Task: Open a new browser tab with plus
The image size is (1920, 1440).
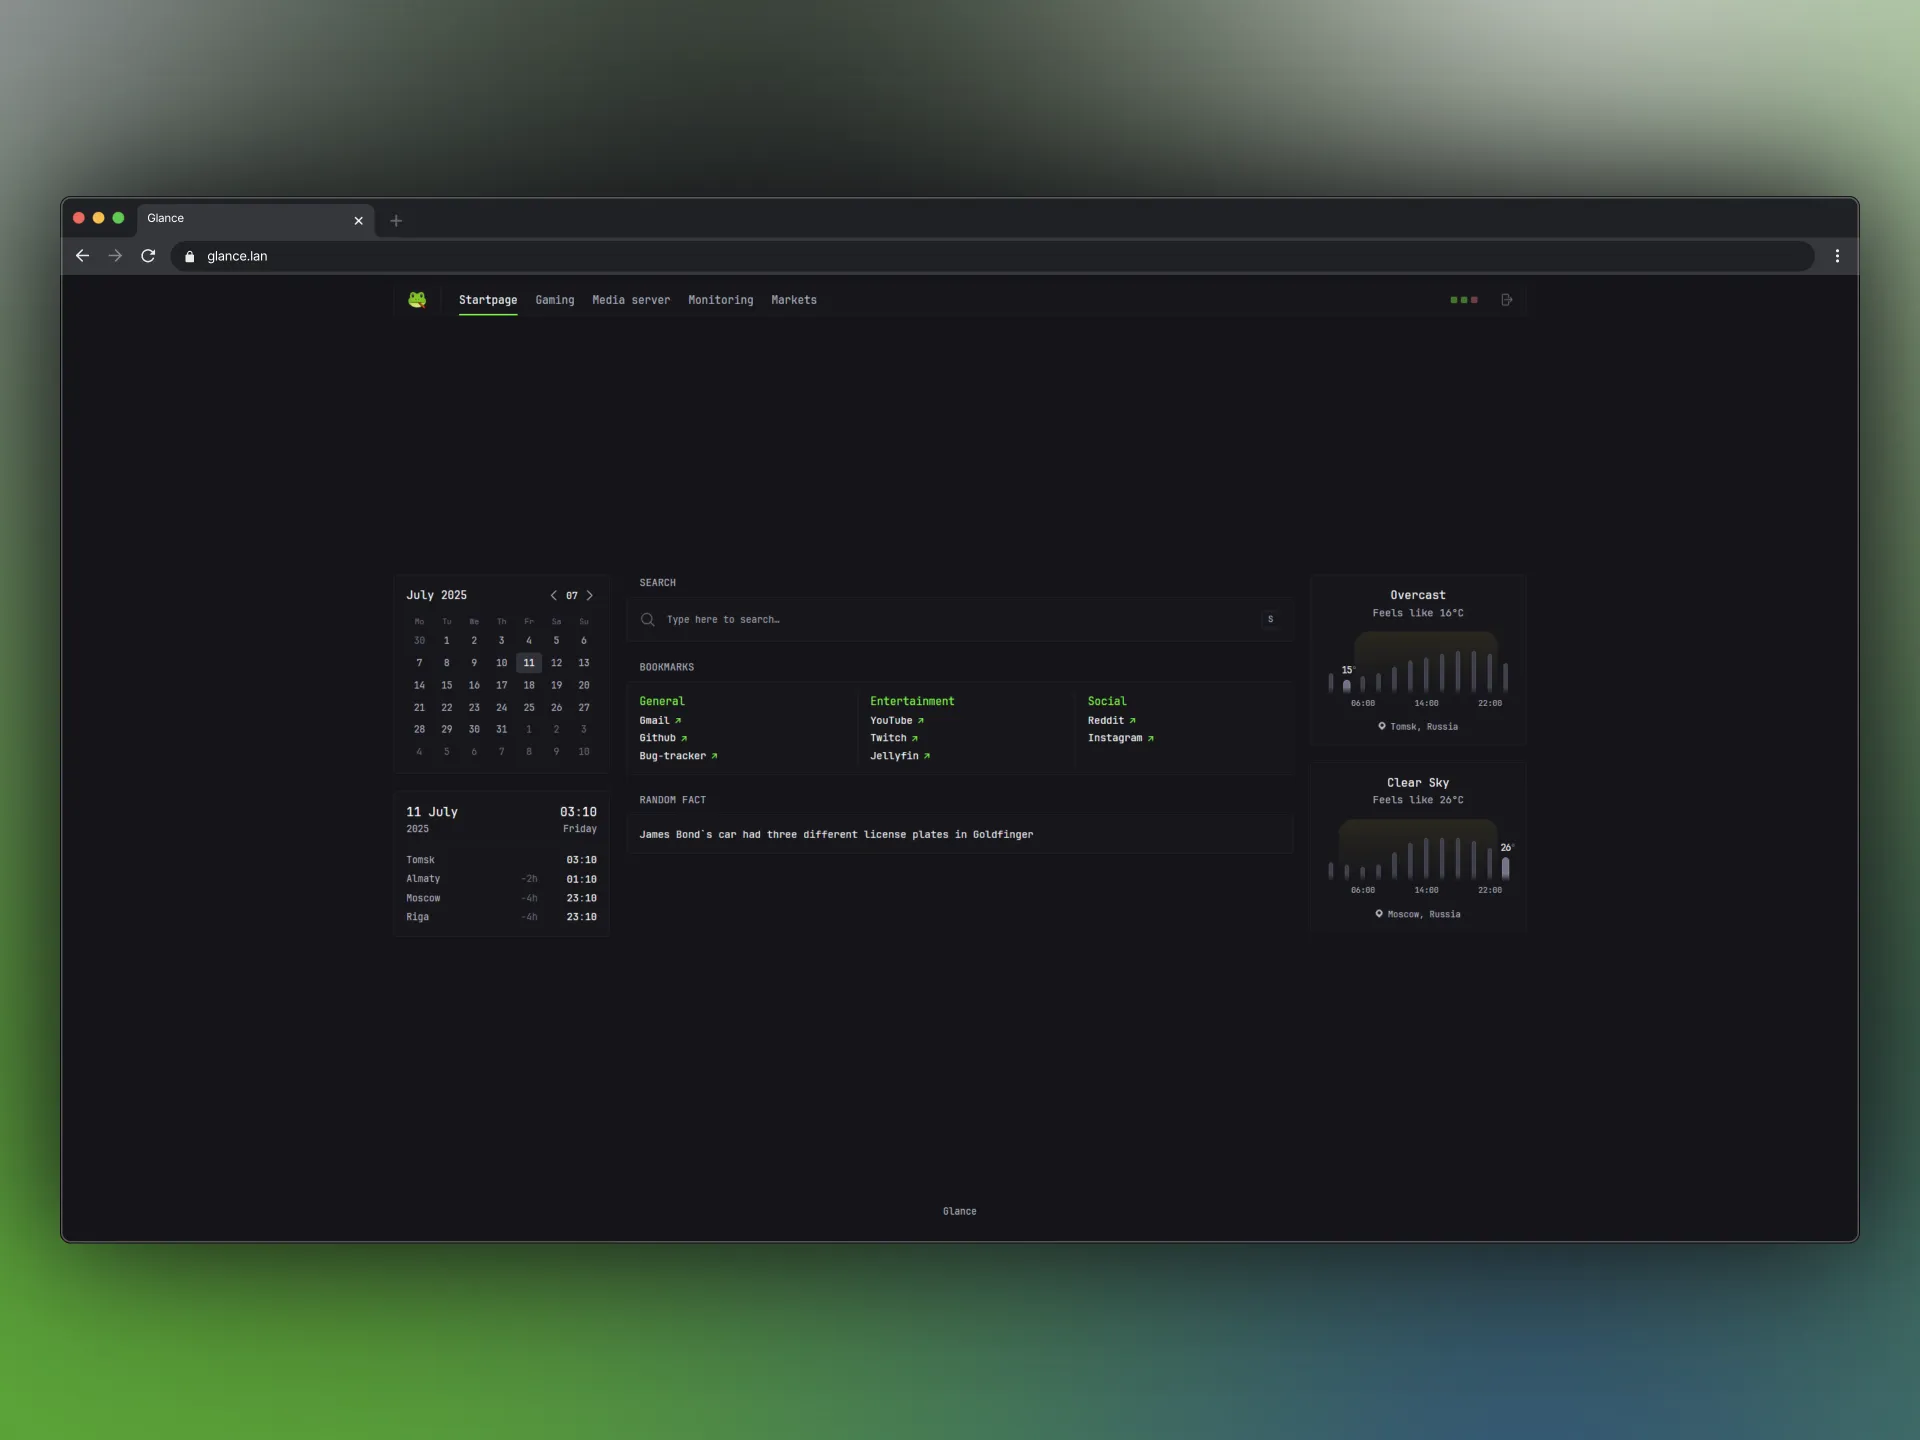Action: tap(396, 221)
